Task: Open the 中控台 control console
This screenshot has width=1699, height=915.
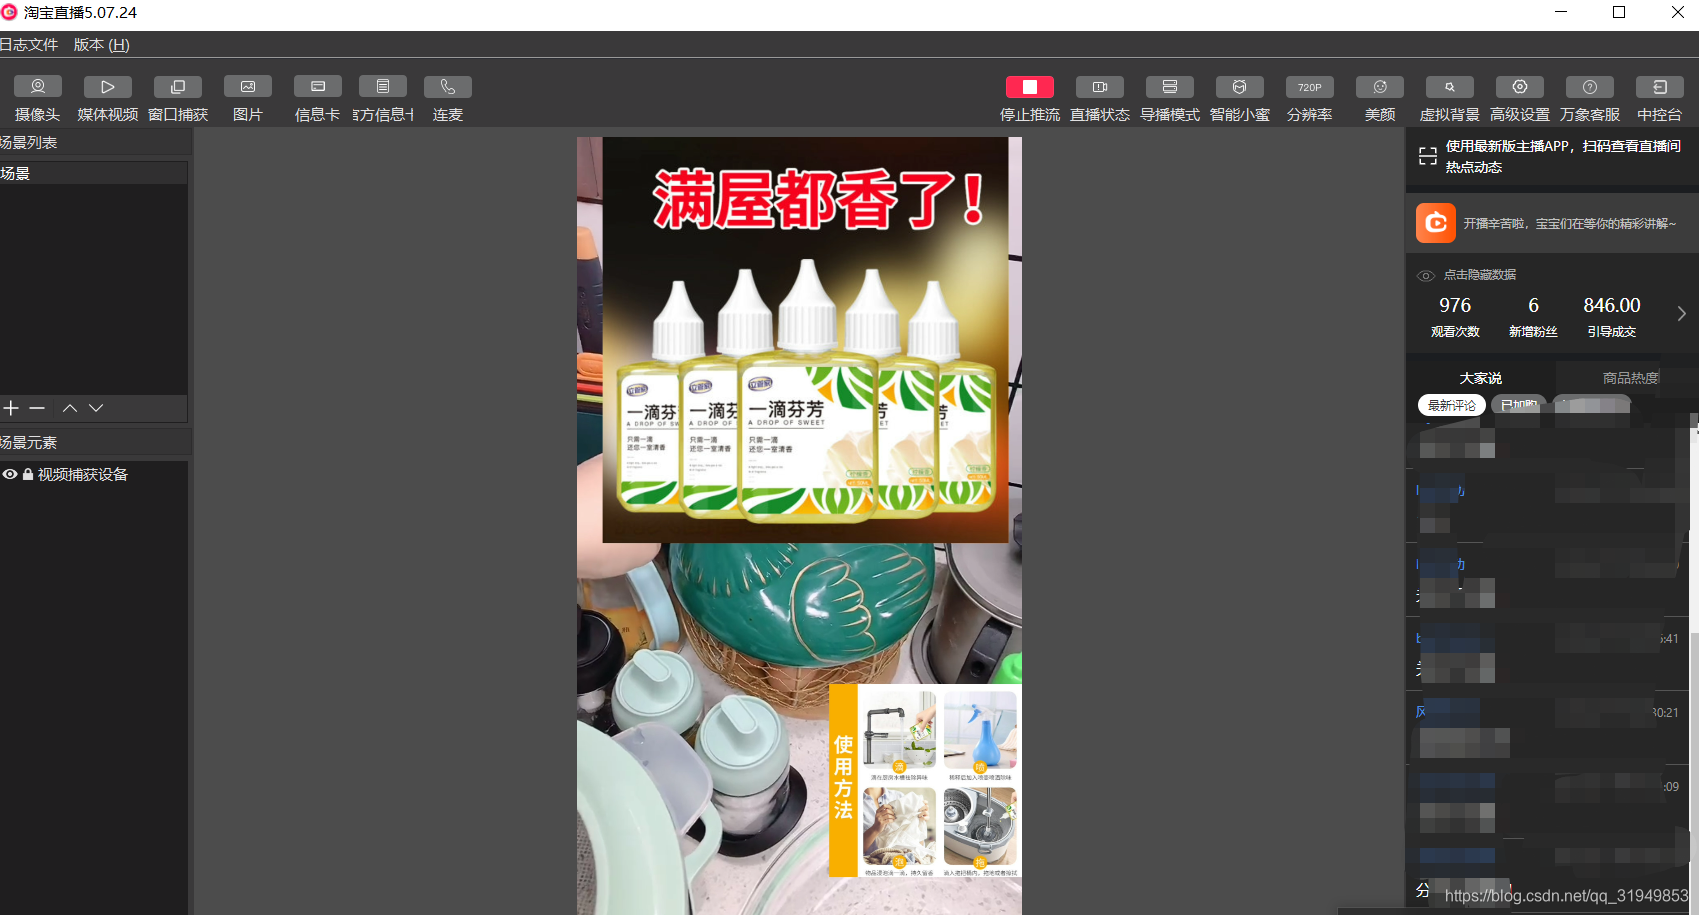Action: pyautogui.click(x=1660, y=87)
